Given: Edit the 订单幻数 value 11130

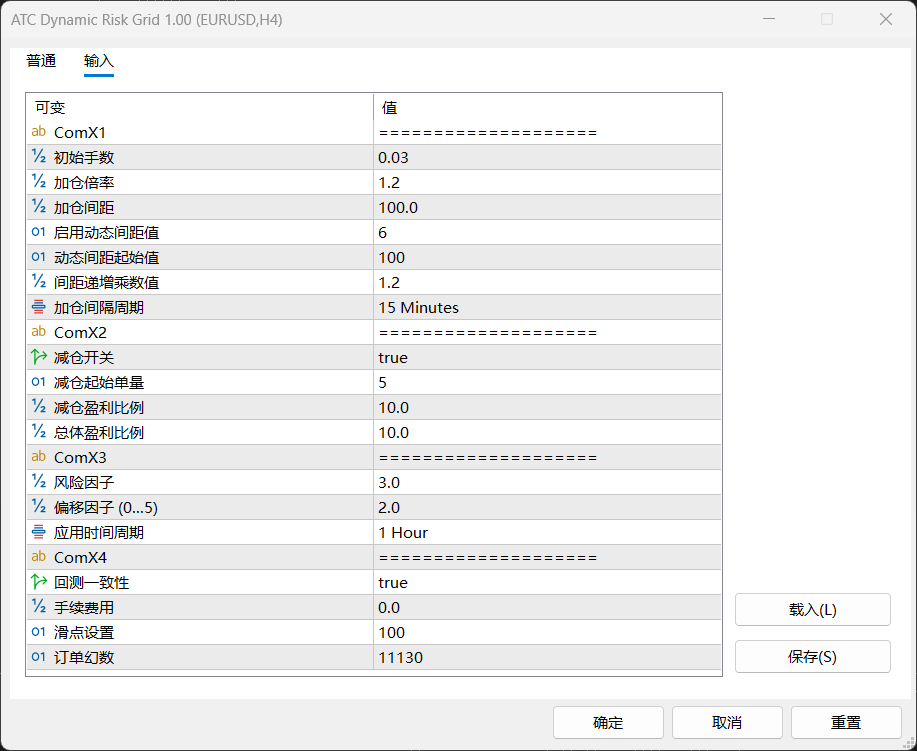Looking at the screenshot, I should [x=547, y=657].
